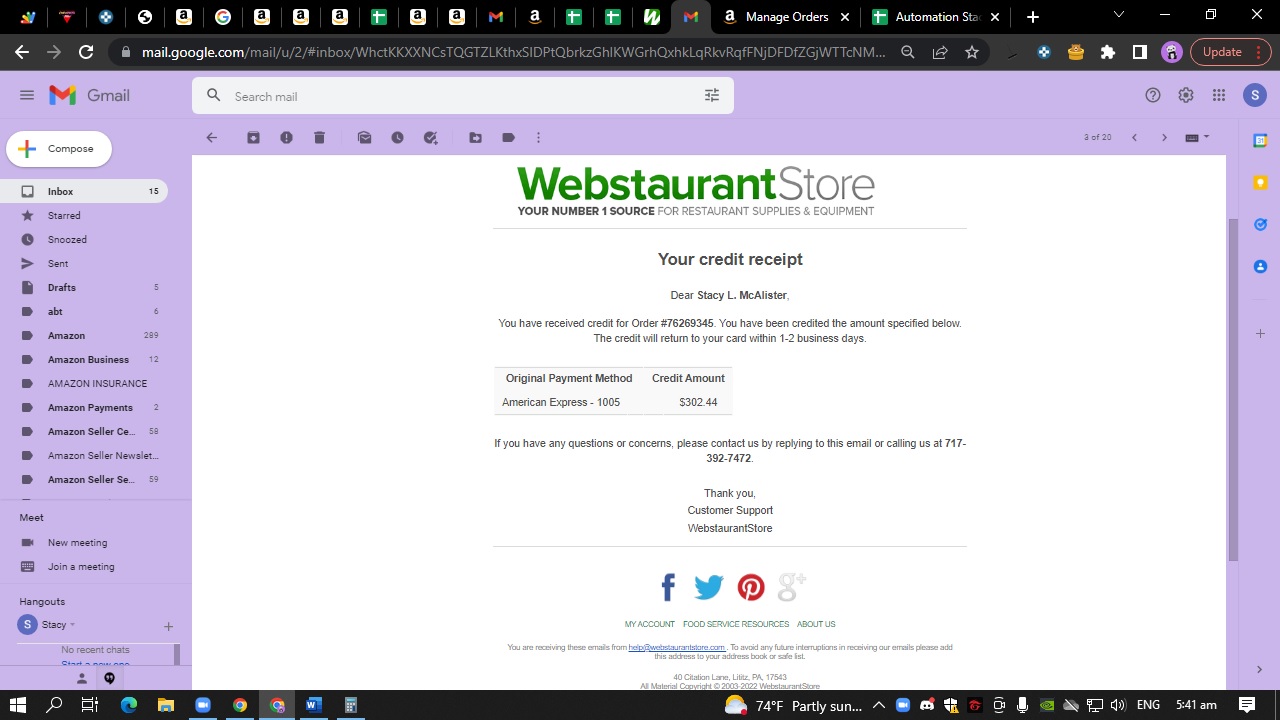Open the Starred folder

pyautogui.click(x=84, y=215)
